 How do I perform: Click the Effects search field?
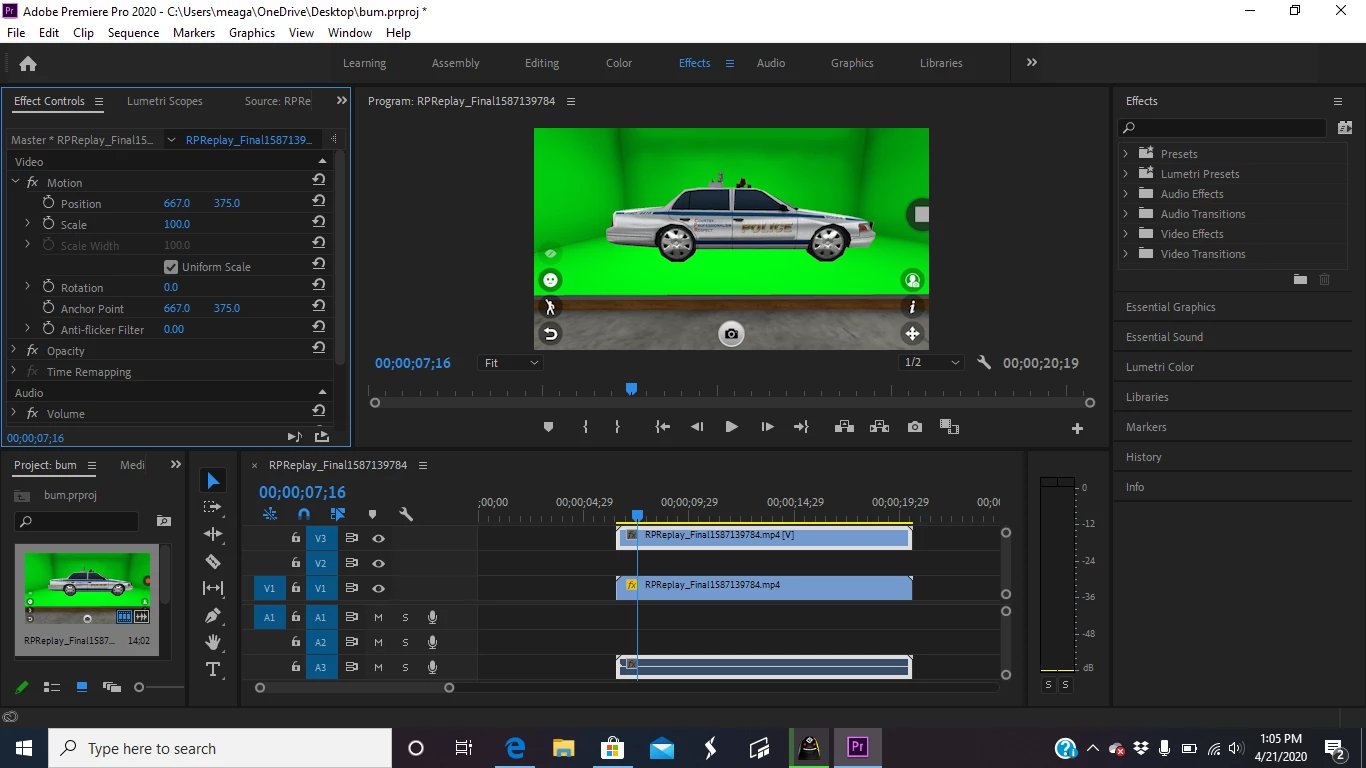(1222, 128)
